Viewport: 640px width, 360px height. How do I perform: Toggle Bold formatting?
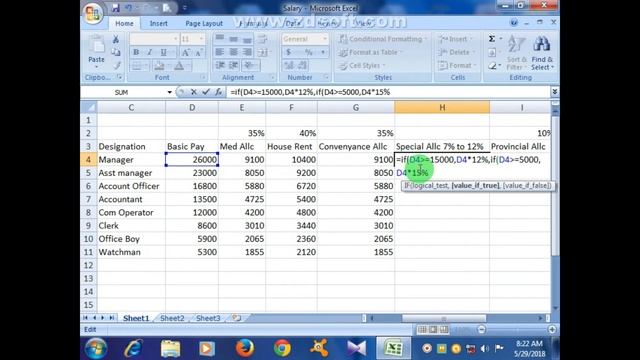(136, 52)
